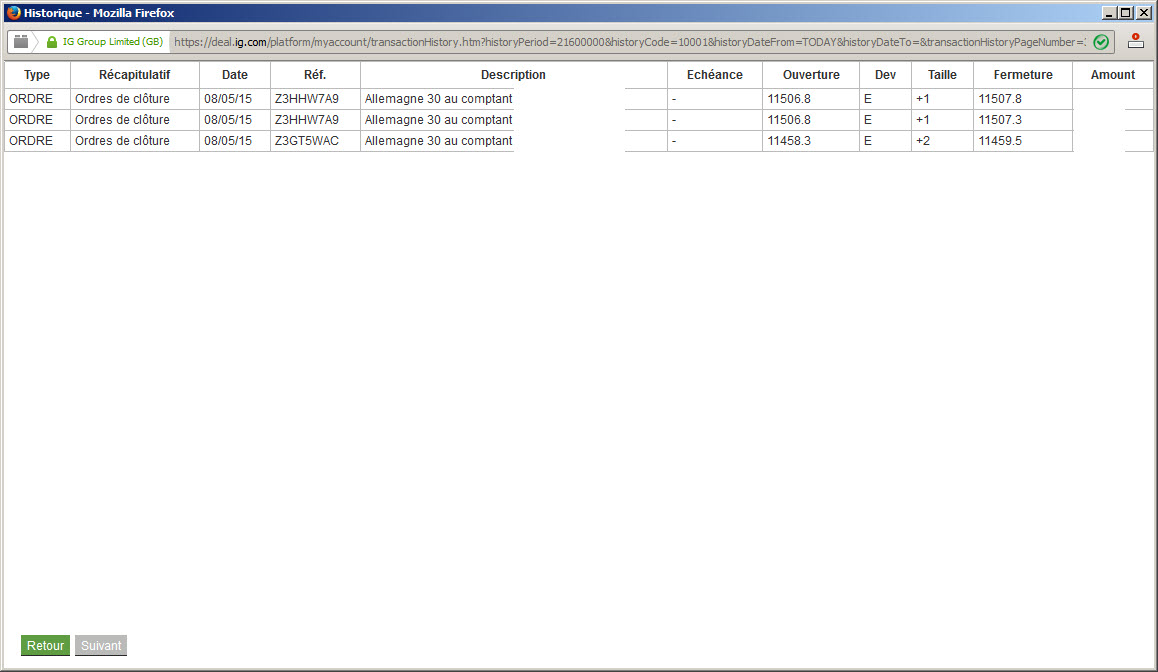This screenshot has width=1158, height=672.
Task: Click Allemagne 30 au comptant in Z3GT5WAC row
Action: [x=438, y=141]
